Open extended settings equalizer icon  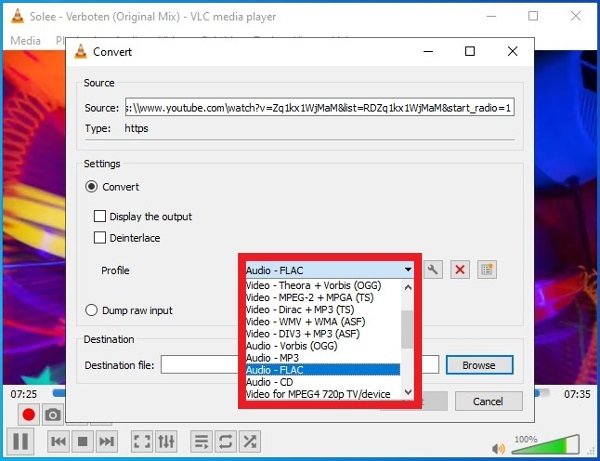click(166, 441)
